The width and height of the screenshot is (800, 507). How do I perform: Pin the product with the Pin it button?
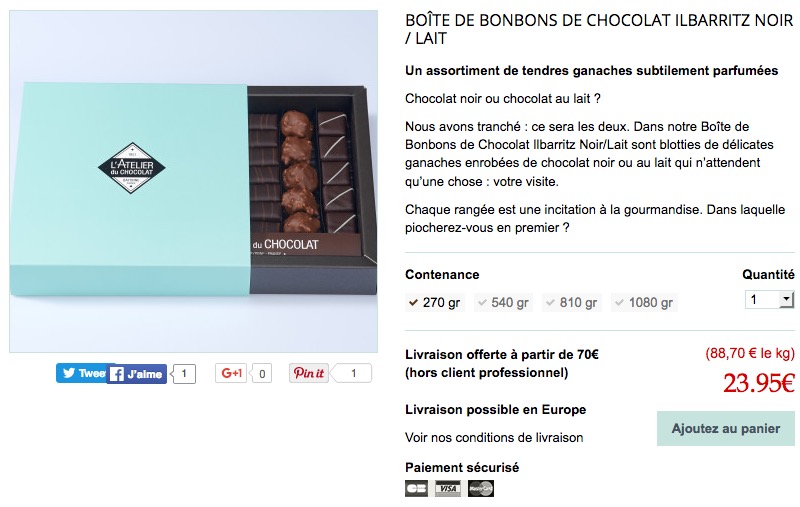[x=309, y=373]
